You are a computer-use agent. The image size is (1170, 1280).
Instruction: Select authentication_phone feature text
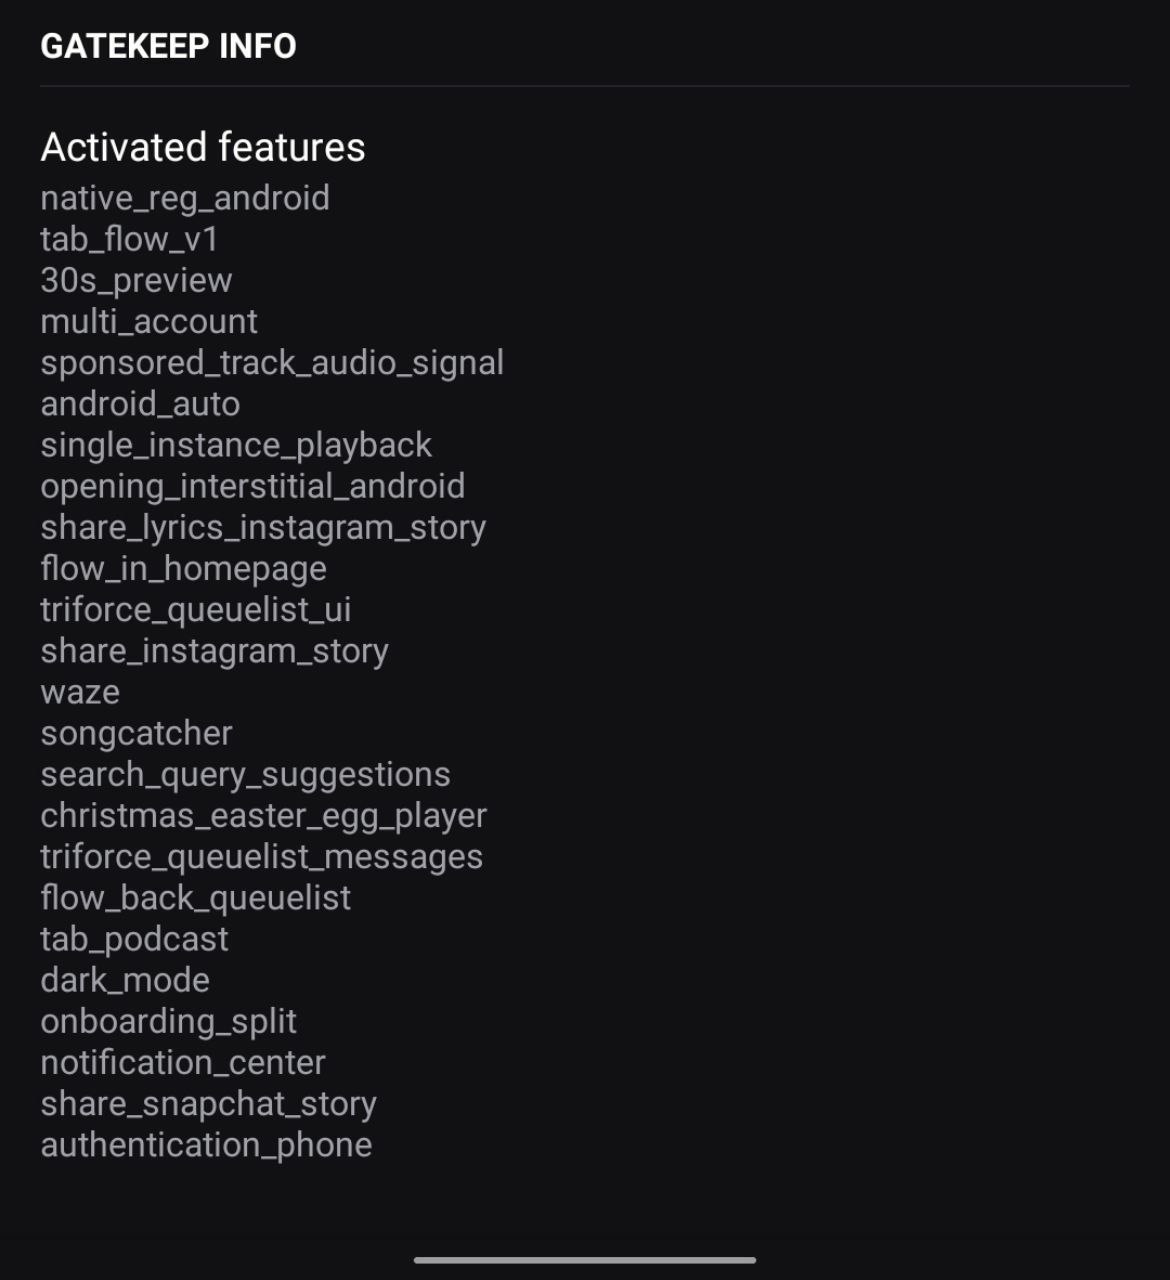coord(206,1144)
